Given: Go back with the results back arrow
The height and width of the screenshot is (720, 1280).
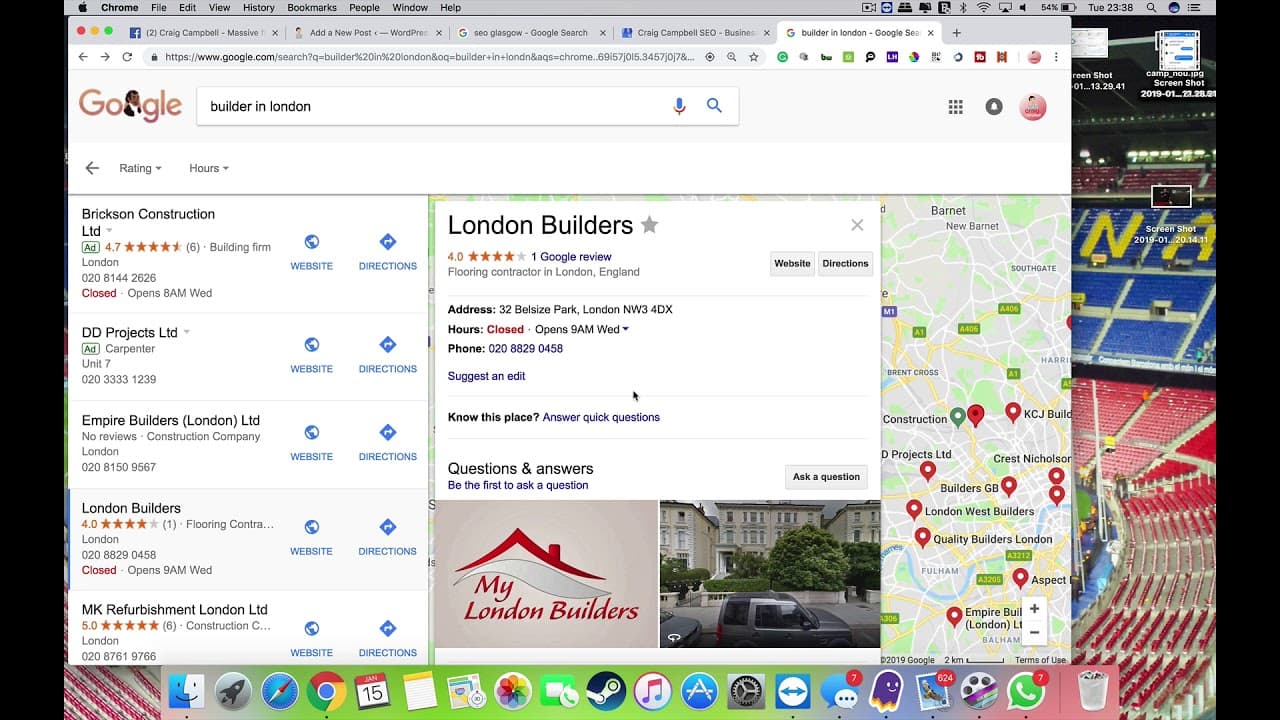Looking at the screenshot, I should [92, 168].
